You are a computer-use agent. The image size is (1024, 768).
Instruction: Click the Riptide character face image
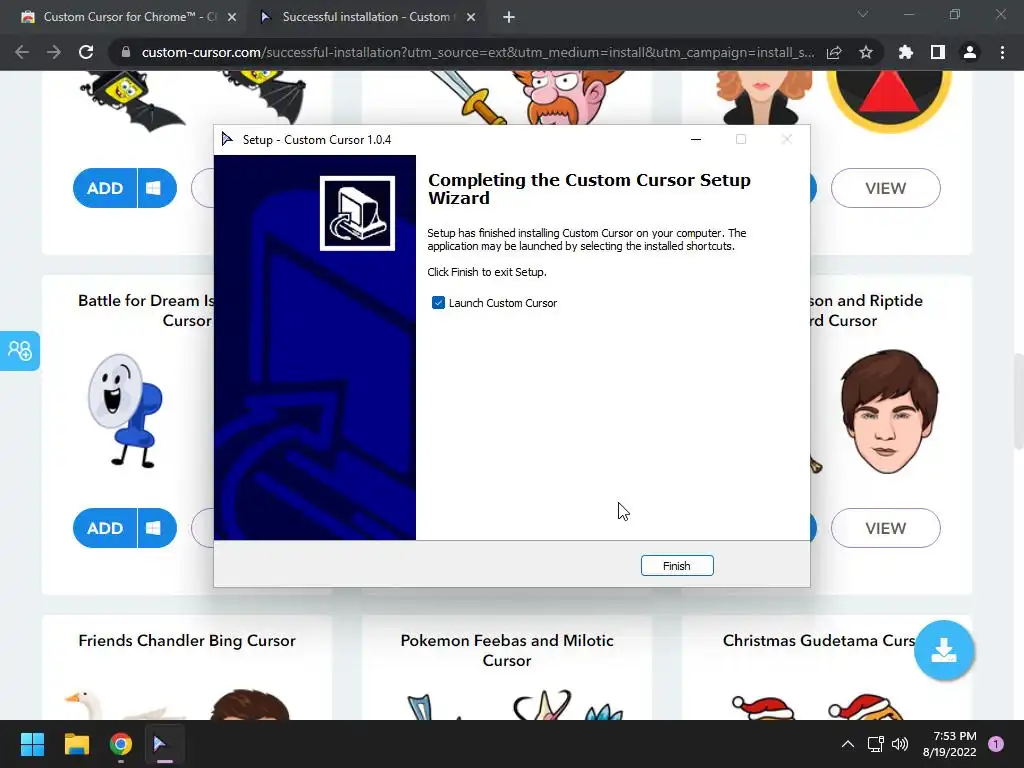pos(889,411)
